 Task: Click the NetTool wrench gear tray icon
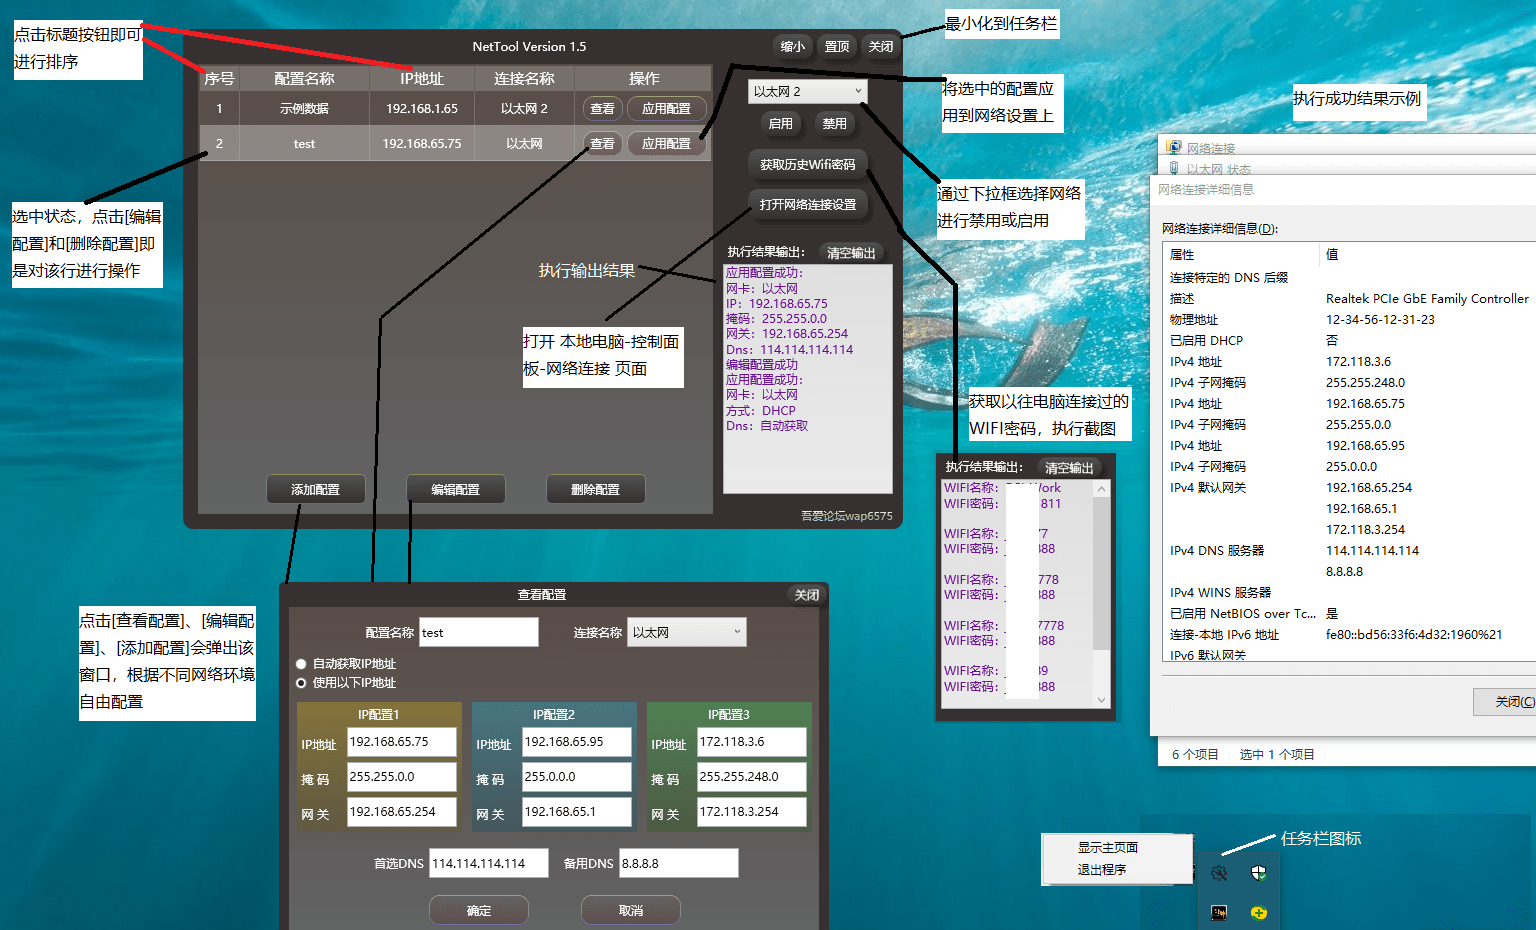[x=1218, y=873]
